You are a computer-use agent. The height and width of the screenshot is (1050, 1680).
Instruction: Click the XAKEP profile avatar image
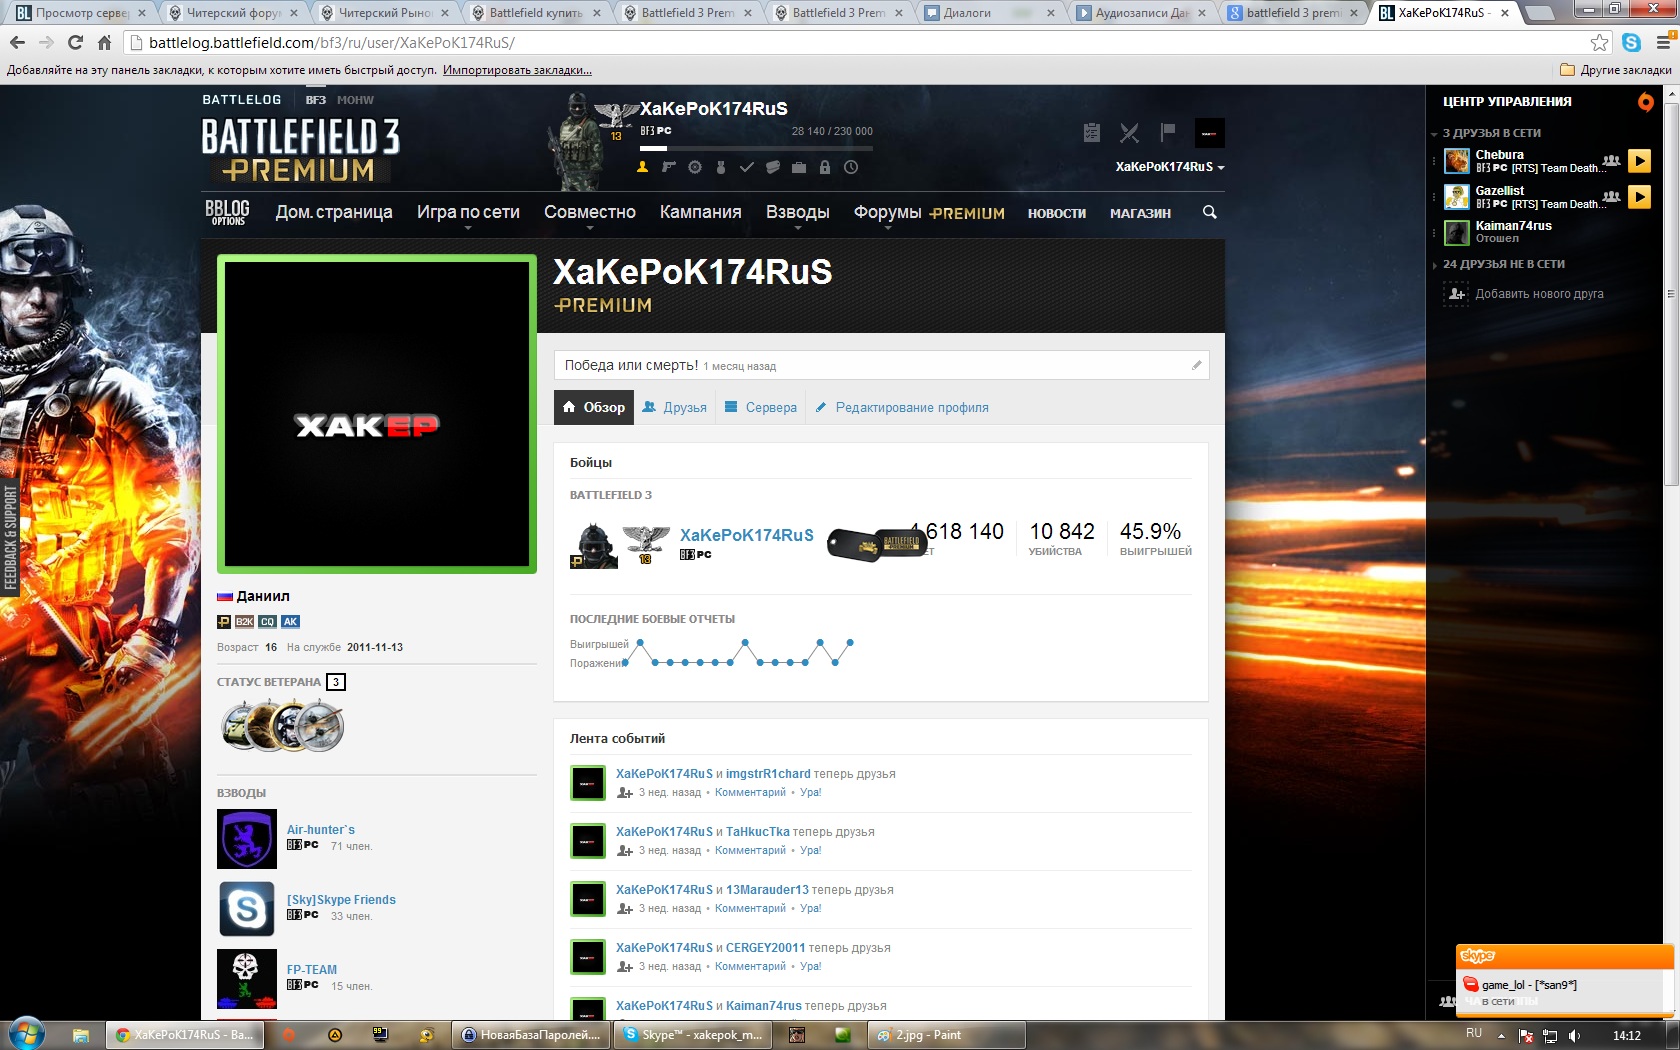(x=377, y=414)
